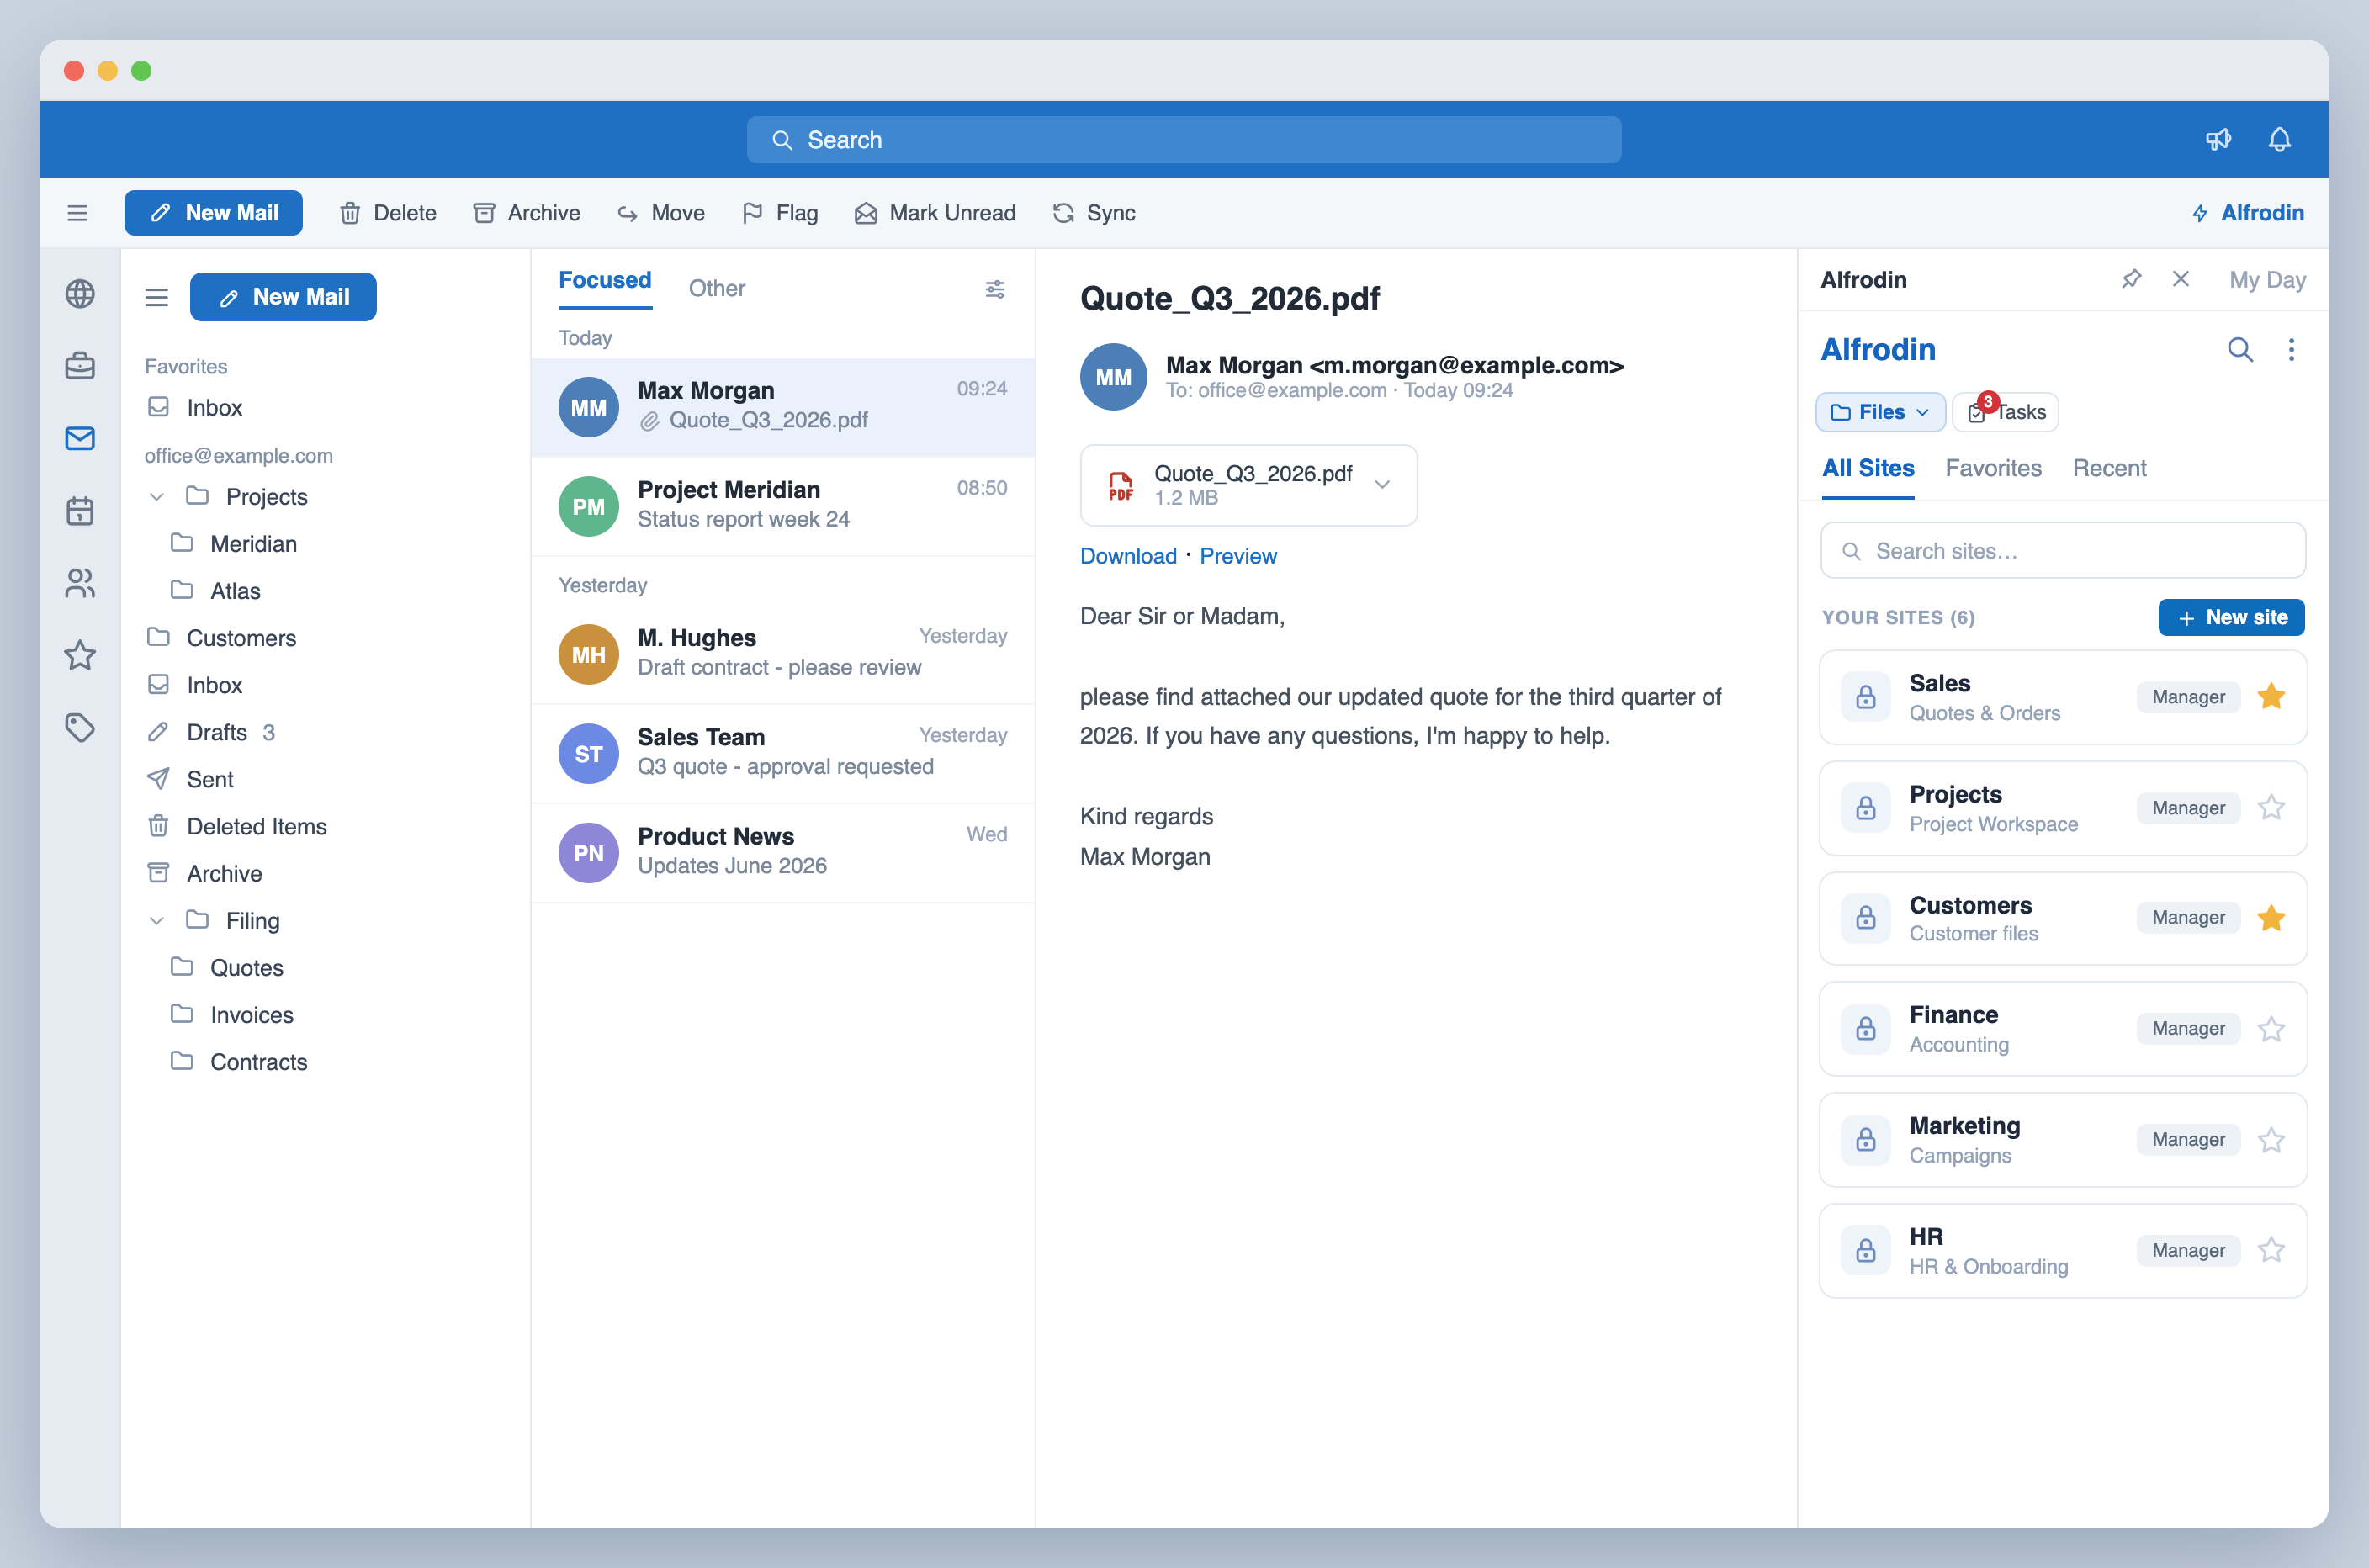
Task: Download the attachment
Action: [x=1128, y=556]
